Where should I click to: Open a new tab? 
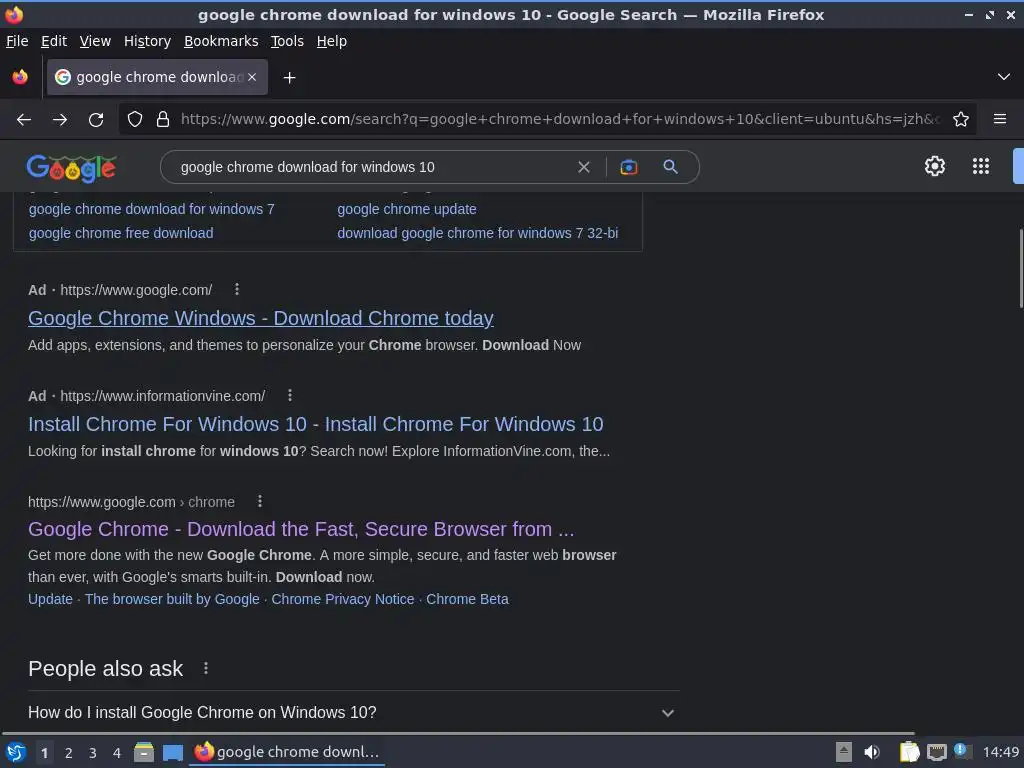coord(289,78)
